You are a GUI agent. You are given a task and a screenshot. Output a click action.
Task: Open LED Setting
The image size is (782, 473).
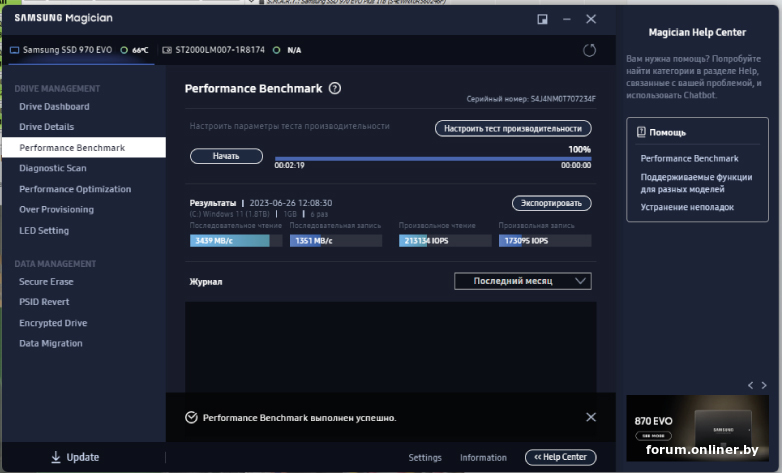[44, 231]
